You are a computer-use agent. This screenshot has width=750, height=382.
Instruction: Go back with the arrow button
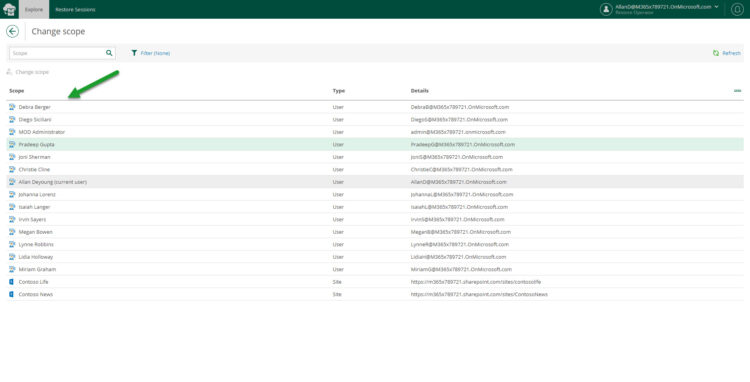12,32
